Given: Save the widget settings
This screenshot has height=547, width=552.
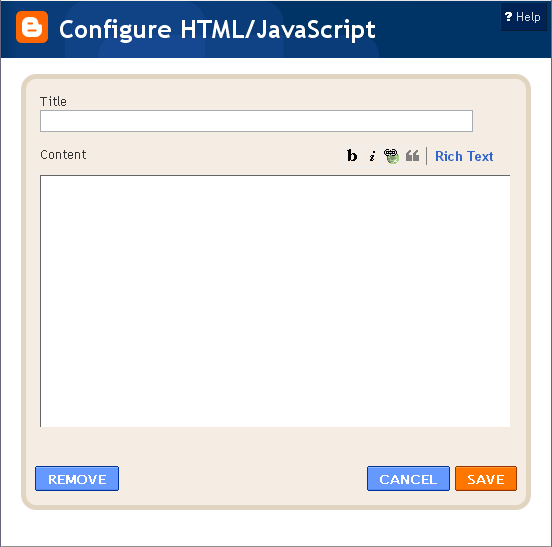Looking at the screenshot, I should (486, 479).
